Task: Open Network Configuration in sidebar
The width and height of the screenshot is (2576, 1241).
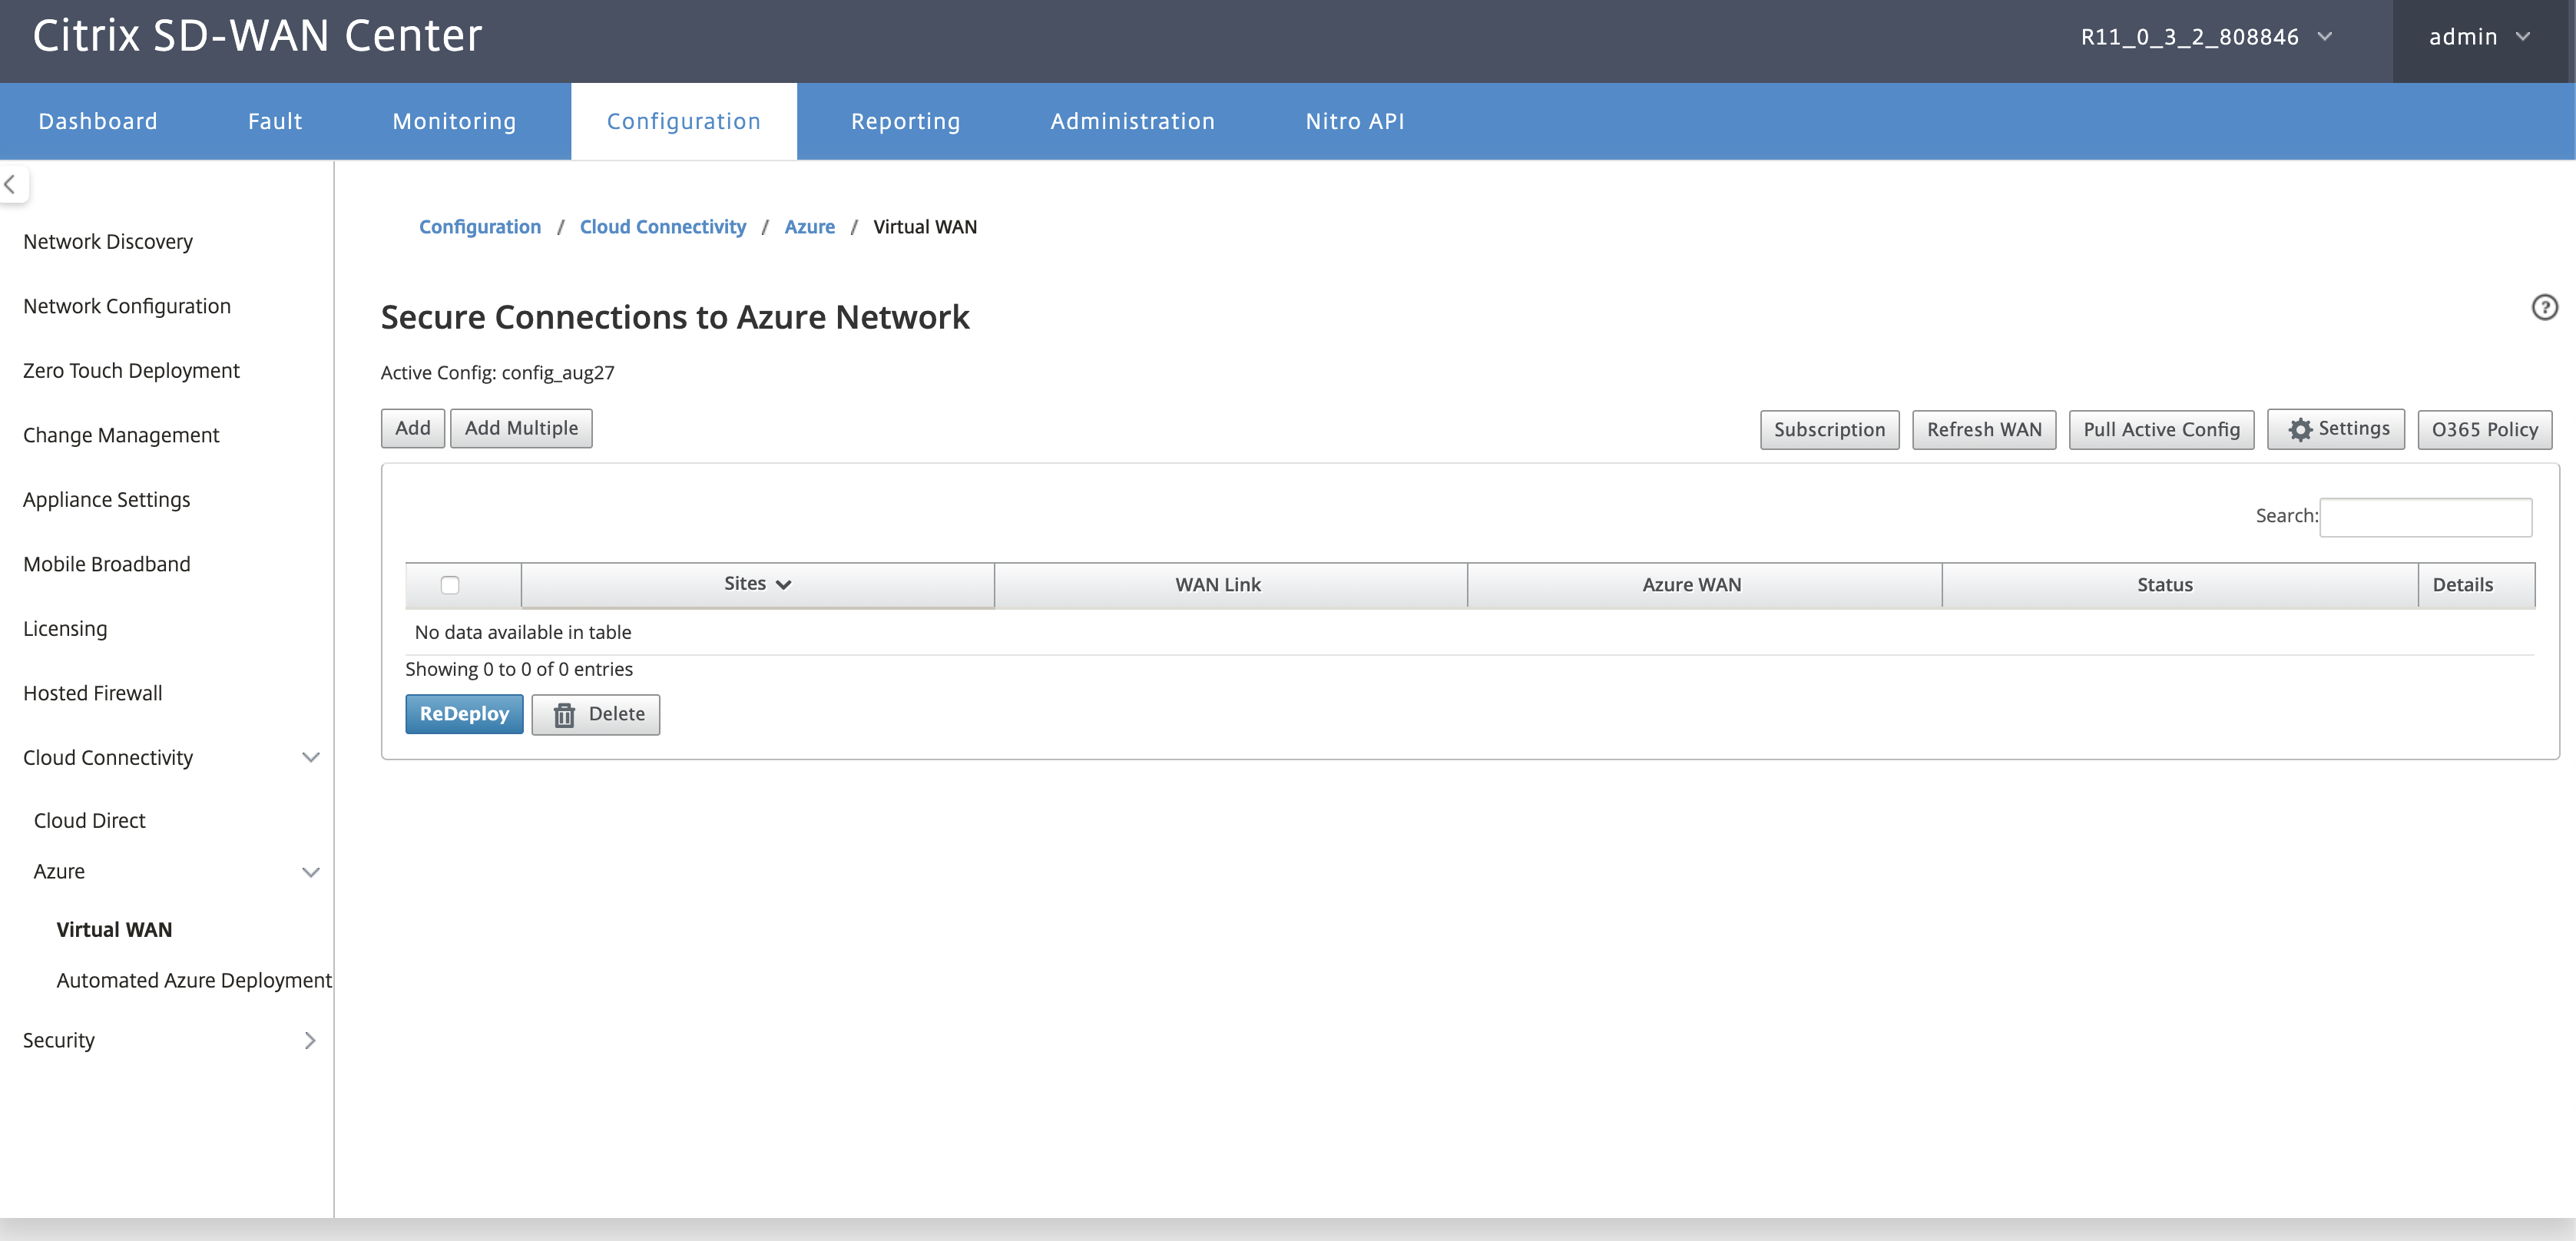Action: [x=127, y=306]
